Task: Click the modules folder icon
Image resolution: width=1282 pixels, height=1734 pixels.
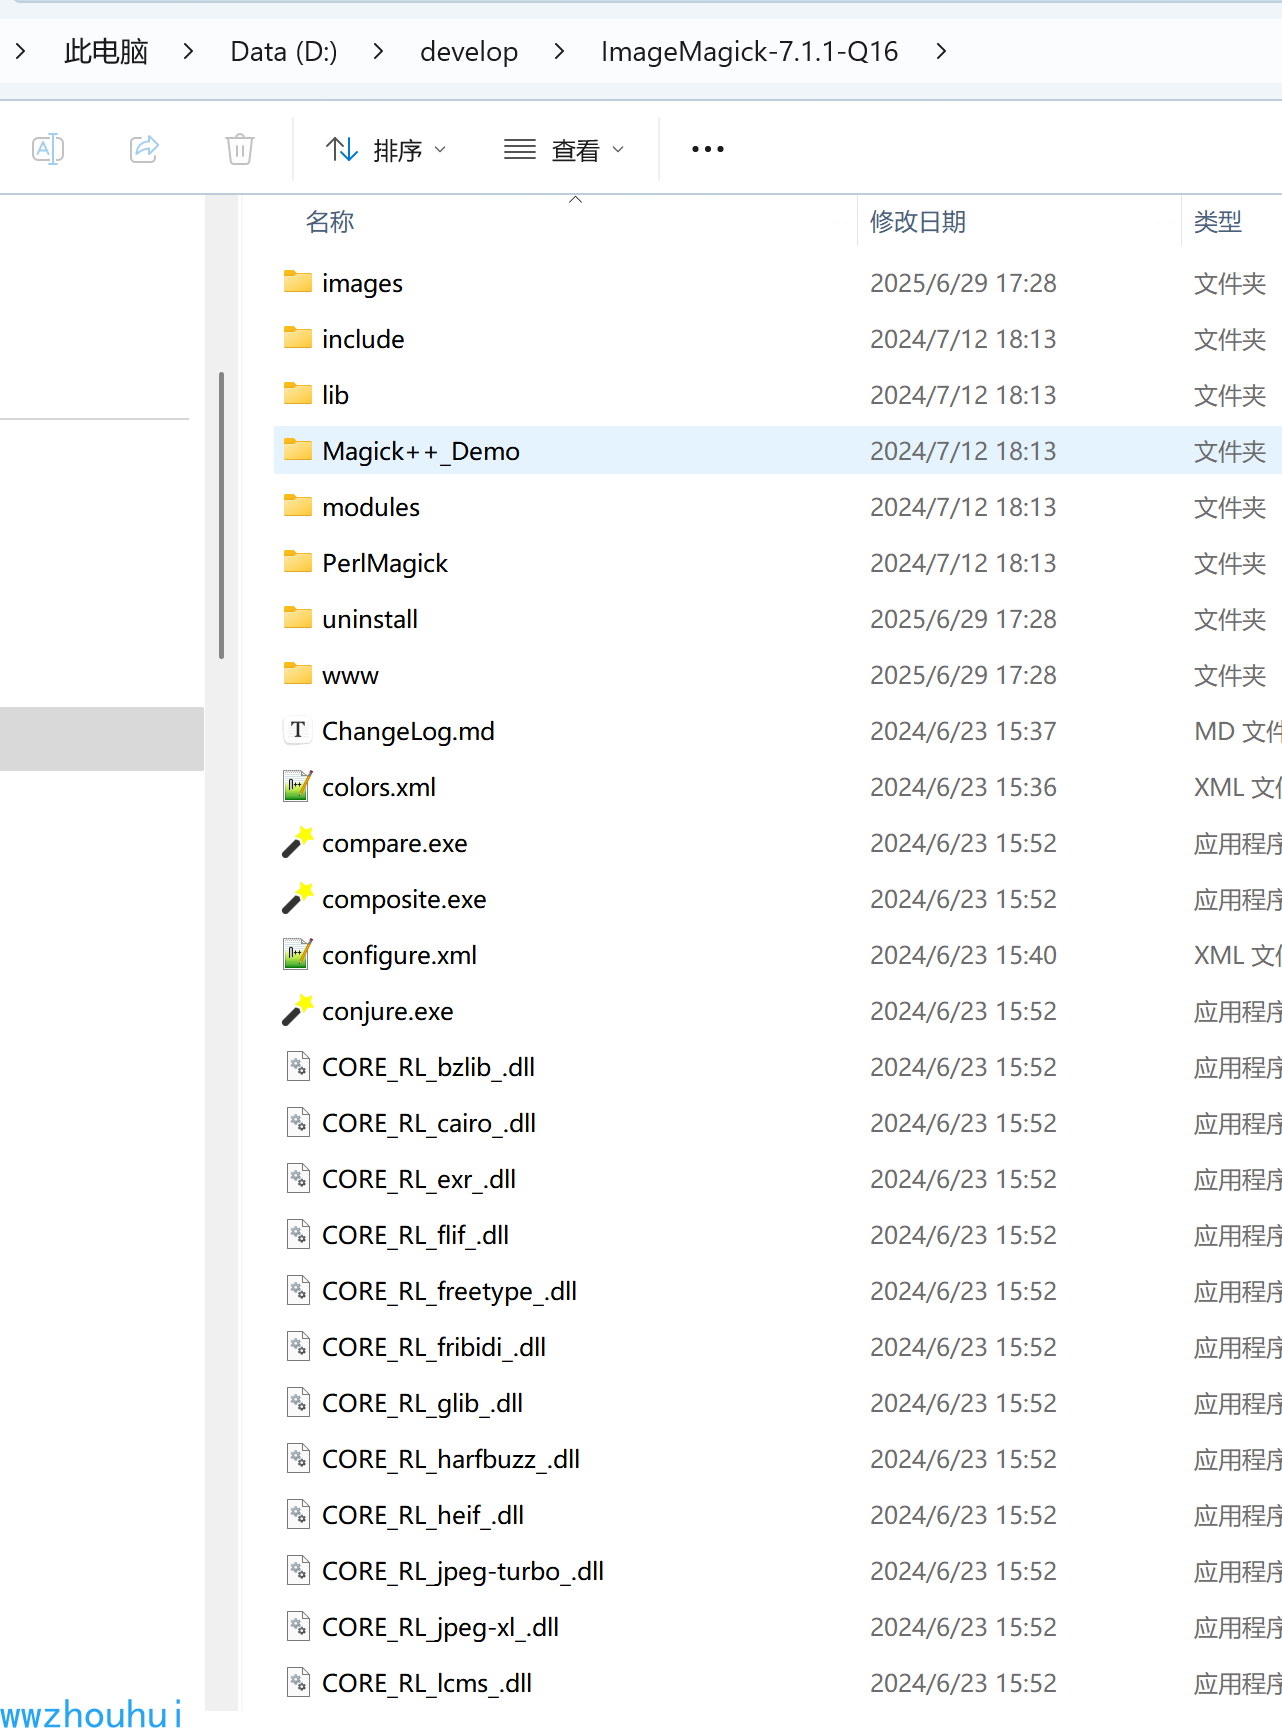Action: click(298, 506)
